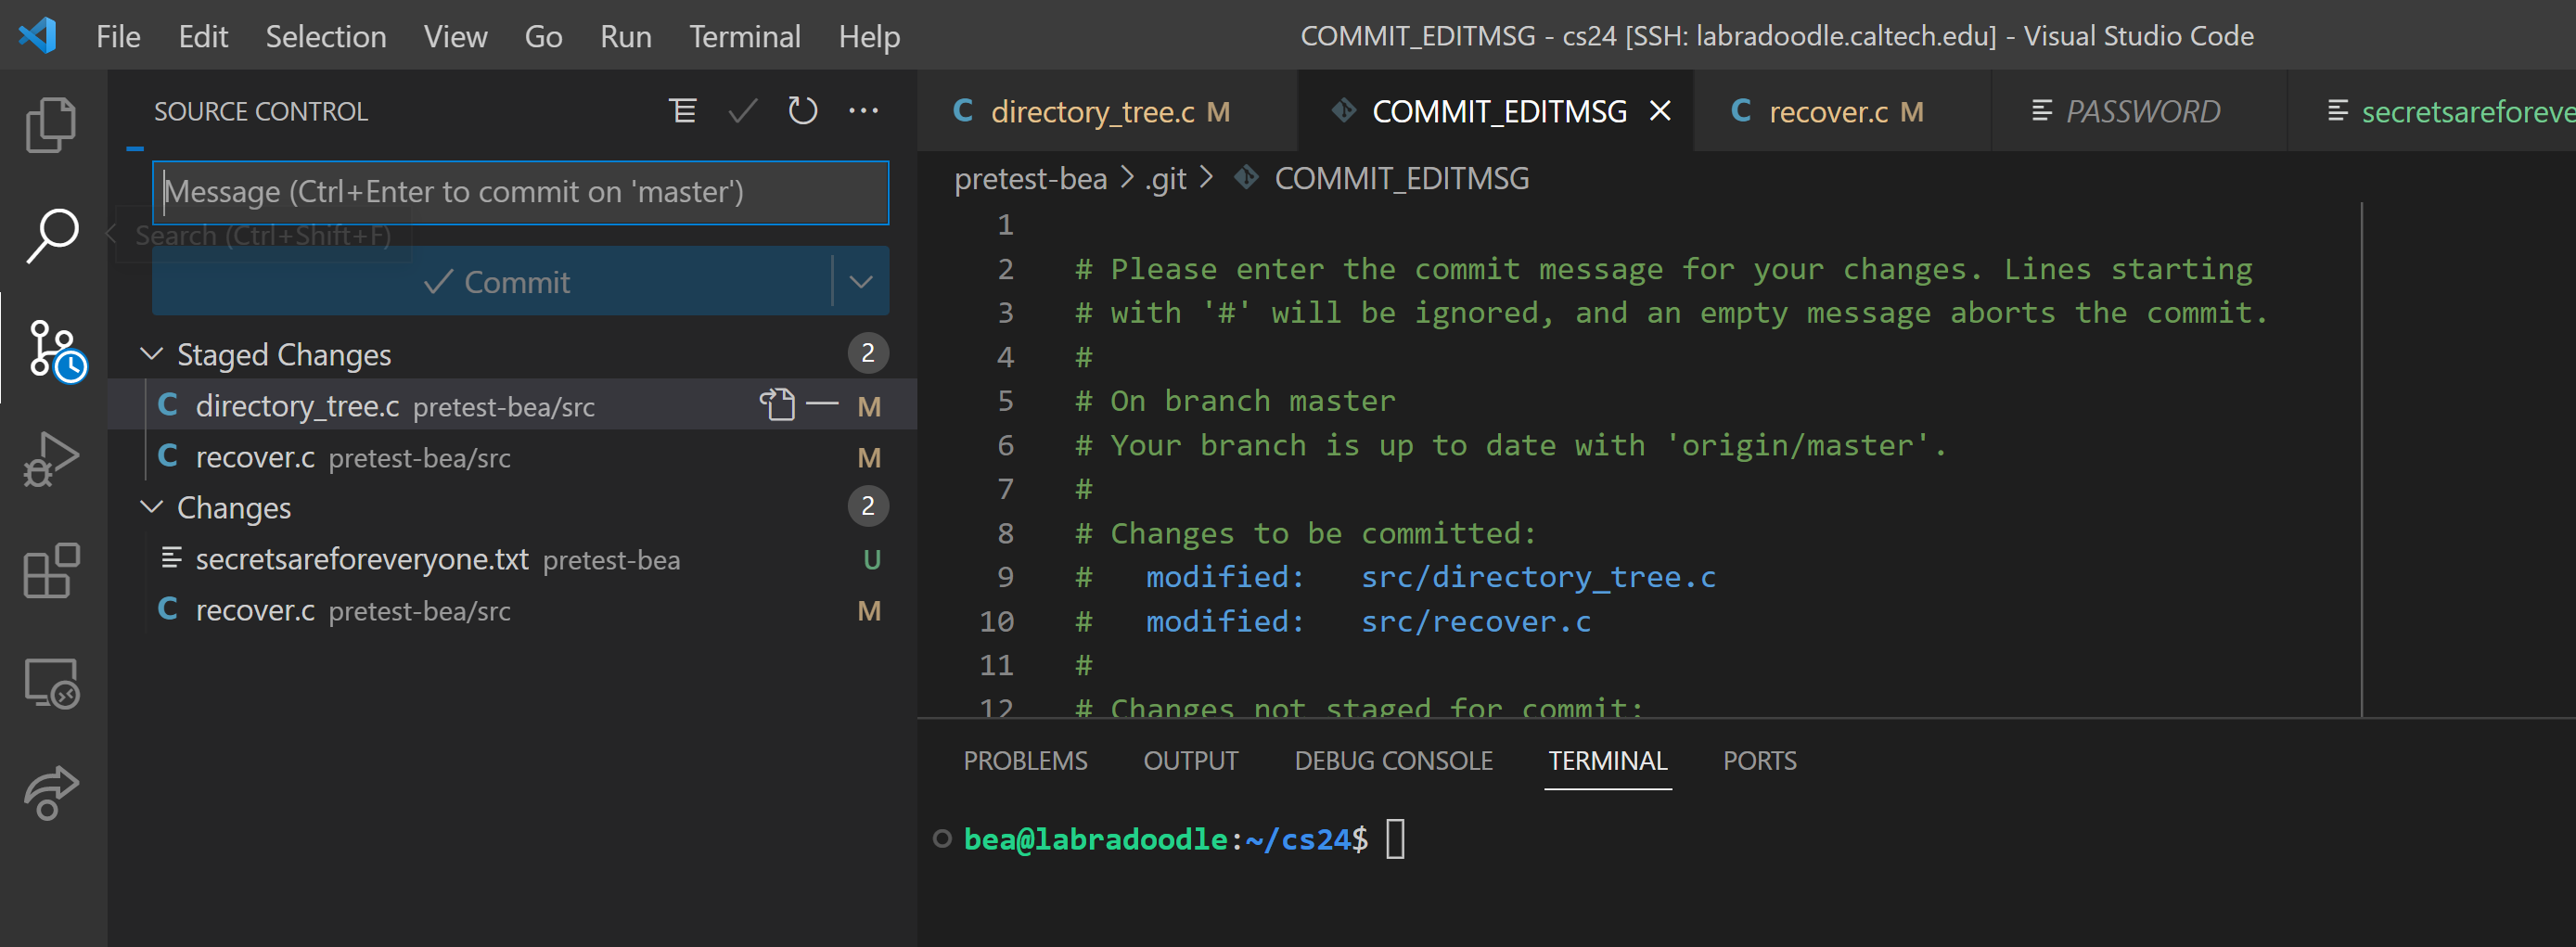Open the Remote Explorer view
The width and height of the screenshot is (2576, 947).
(x=50, y=684)
